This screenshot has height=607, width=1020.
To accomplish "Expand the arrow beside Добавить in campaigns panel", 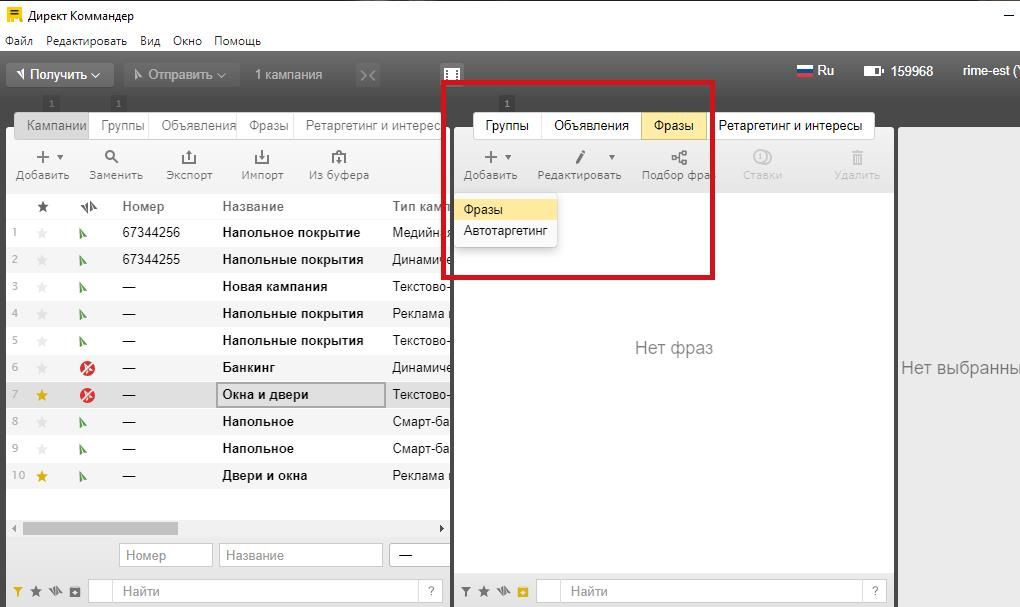I will pyautogui.click(x=60, y=157).
